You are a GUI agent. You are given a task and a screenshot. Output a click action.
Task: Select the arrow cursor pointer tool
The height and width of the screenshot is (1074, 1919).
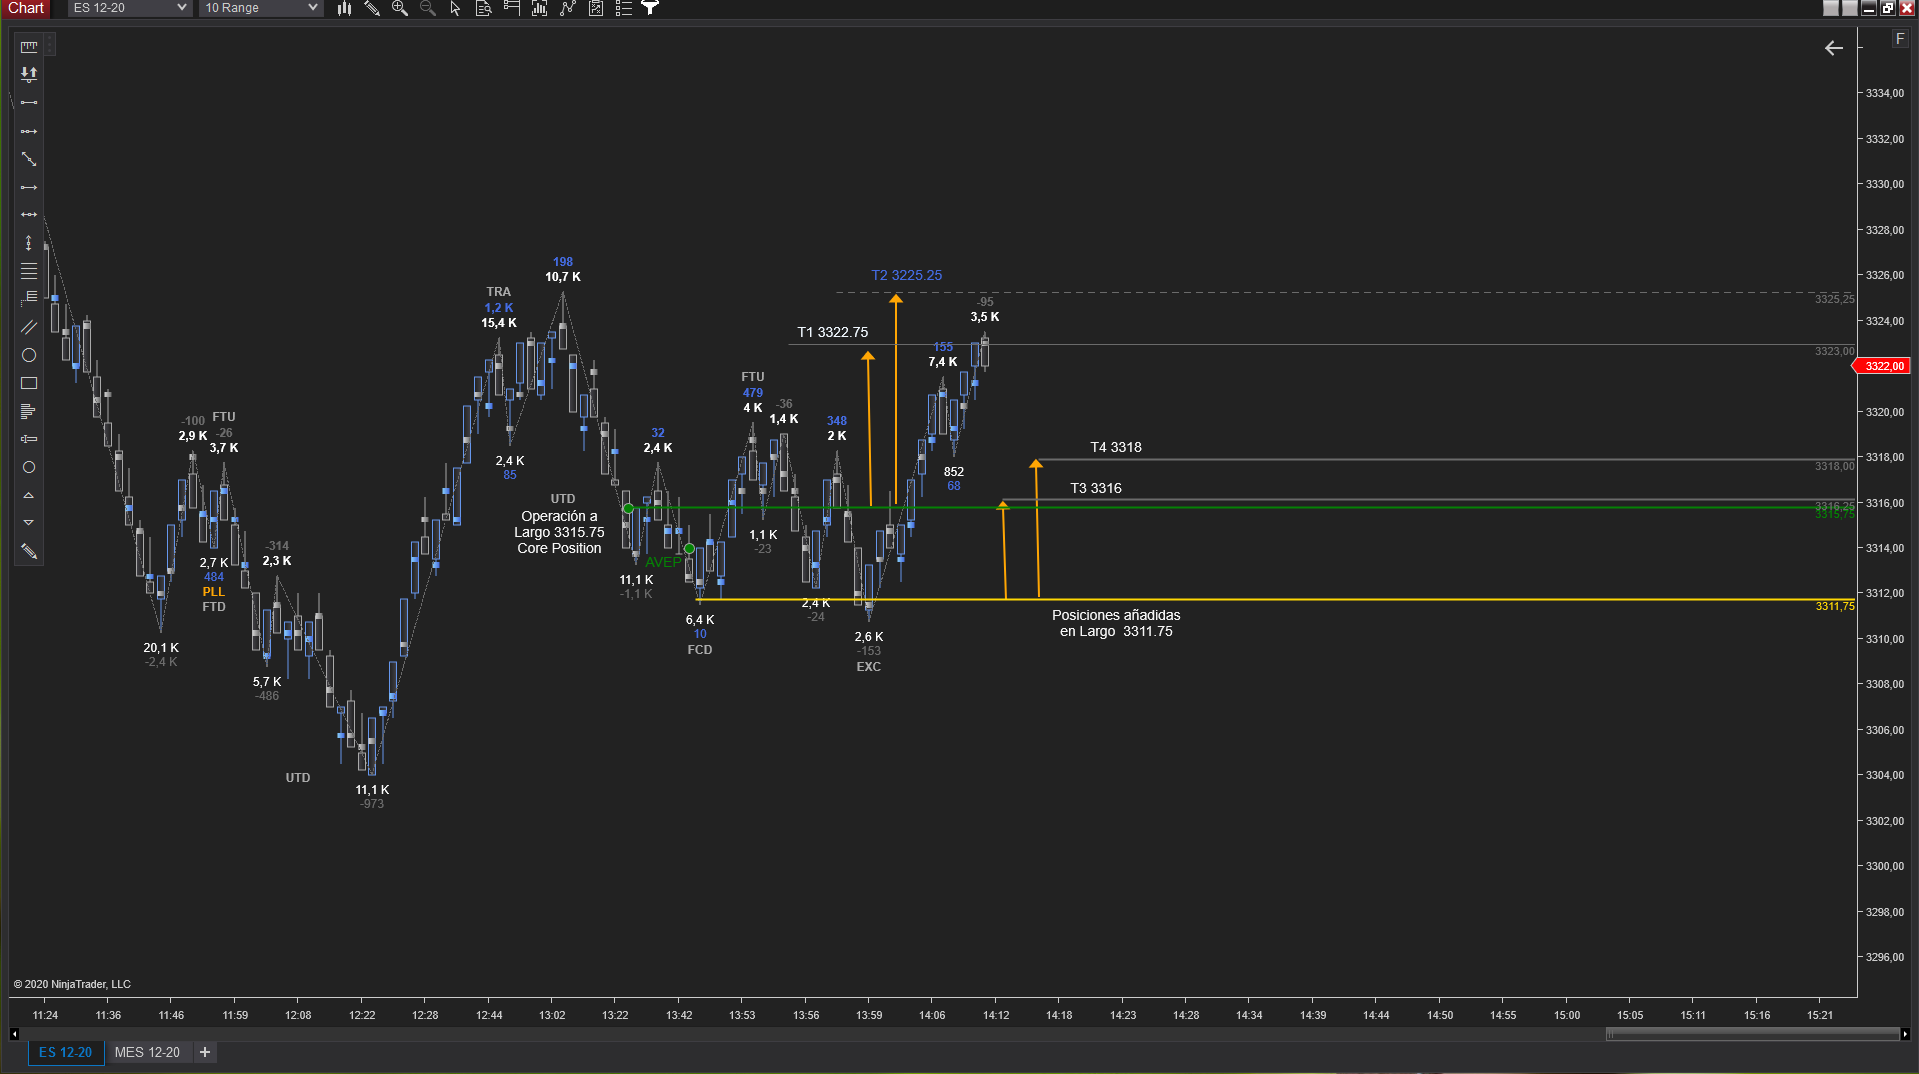pos(456,8)
